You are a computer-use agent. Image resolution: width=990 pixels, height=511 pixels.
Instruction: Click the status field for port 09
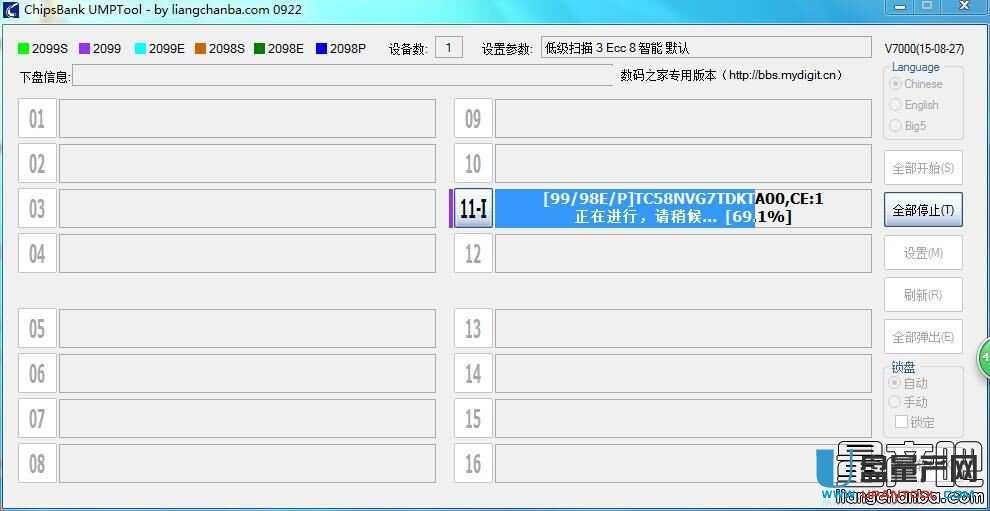click(683, 118)
